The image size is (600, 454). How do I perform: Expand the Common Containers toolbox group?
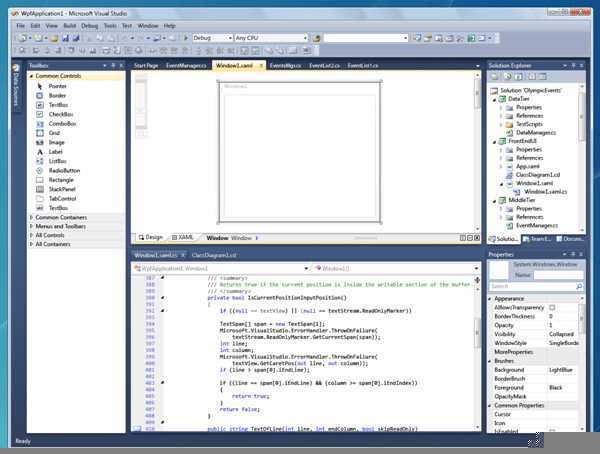(32, 217)
